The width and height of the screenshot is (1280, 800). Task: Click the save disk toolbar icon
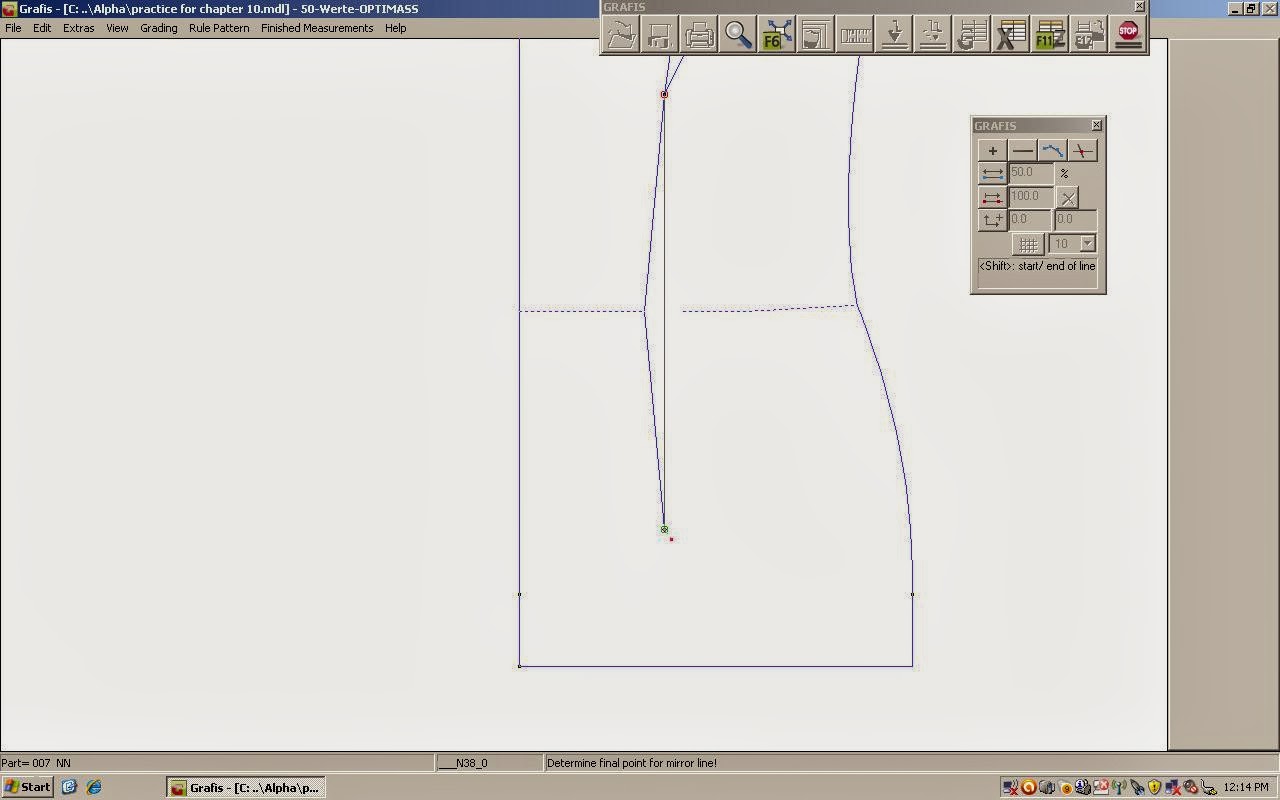click(660, 35)
